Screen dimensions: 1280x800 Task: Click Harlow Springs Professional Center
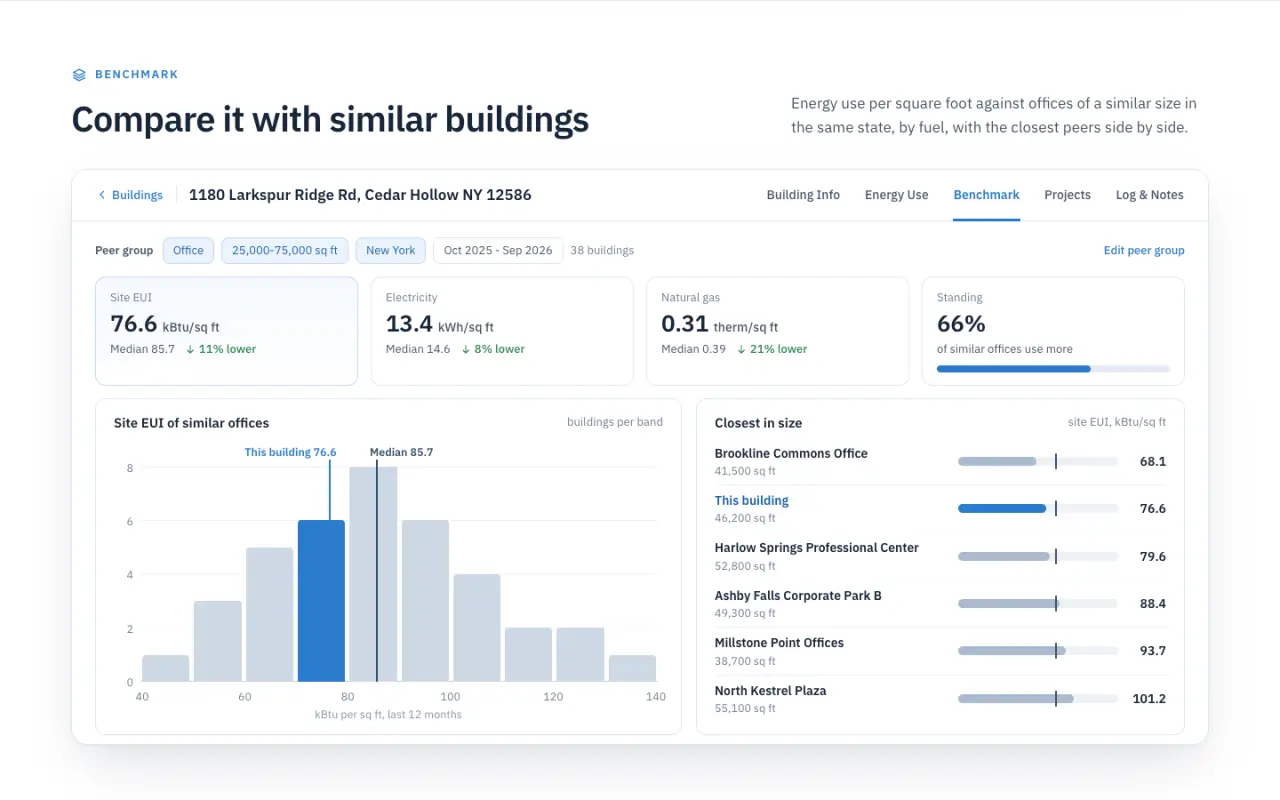point(816,548)
